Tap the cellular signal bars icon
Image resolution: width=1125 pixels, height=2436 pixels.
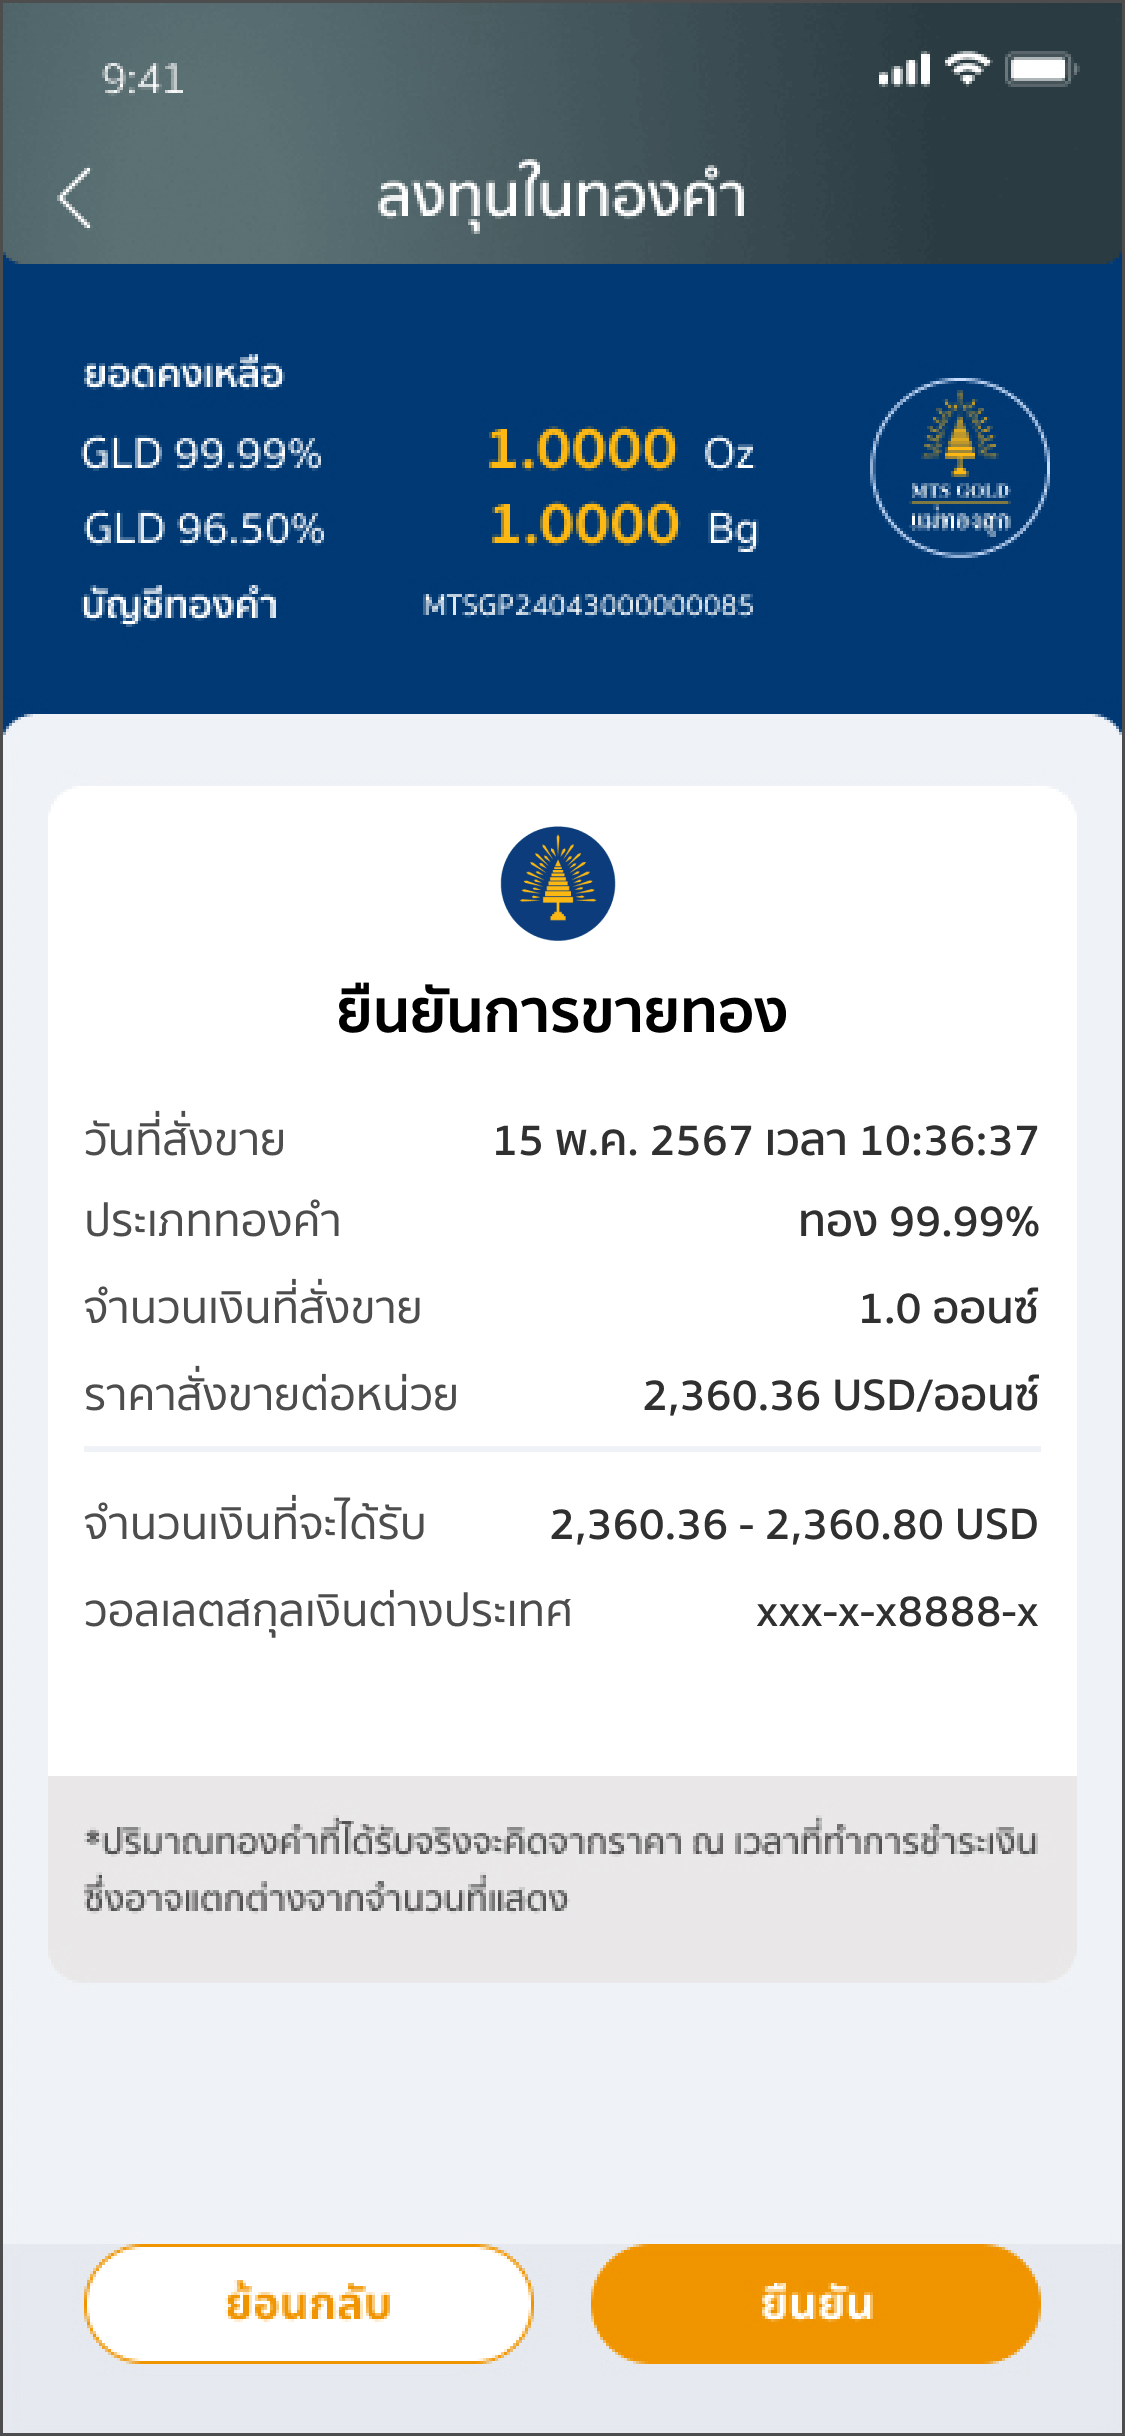[x=904, y=70]
